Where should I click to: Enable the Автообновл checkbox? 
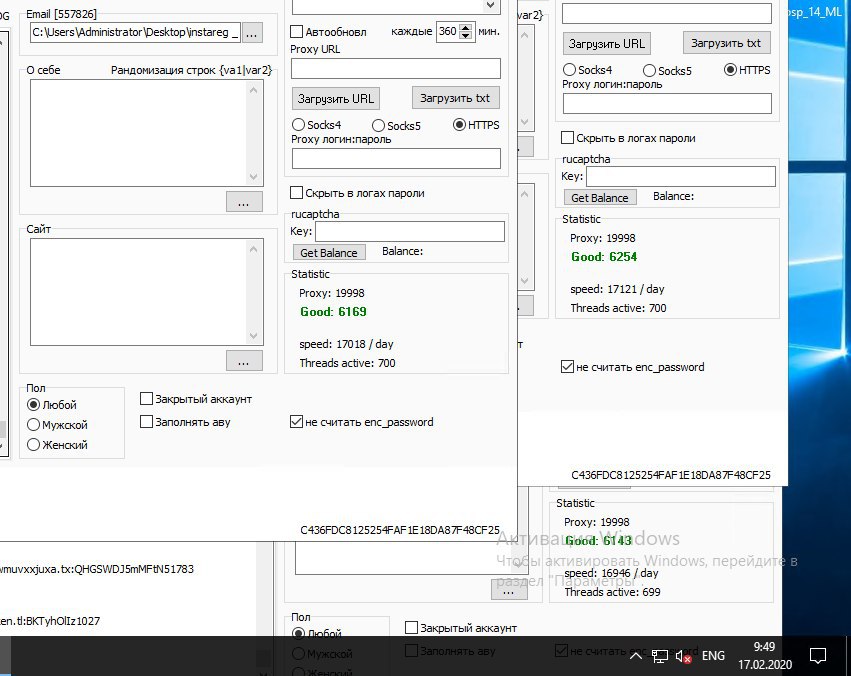point(297,32)
